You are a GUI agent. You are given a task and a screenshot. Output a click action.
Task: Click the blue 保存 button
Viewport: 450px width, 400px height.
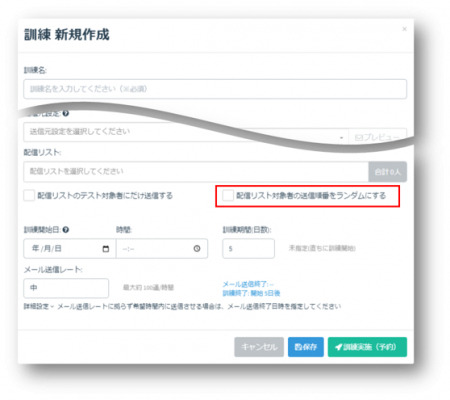coord(306,347)
